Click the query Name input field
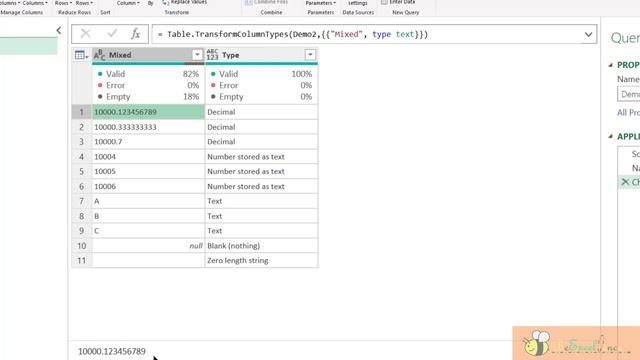The width and height of the screenshot is (640, 360). point(629,94)
